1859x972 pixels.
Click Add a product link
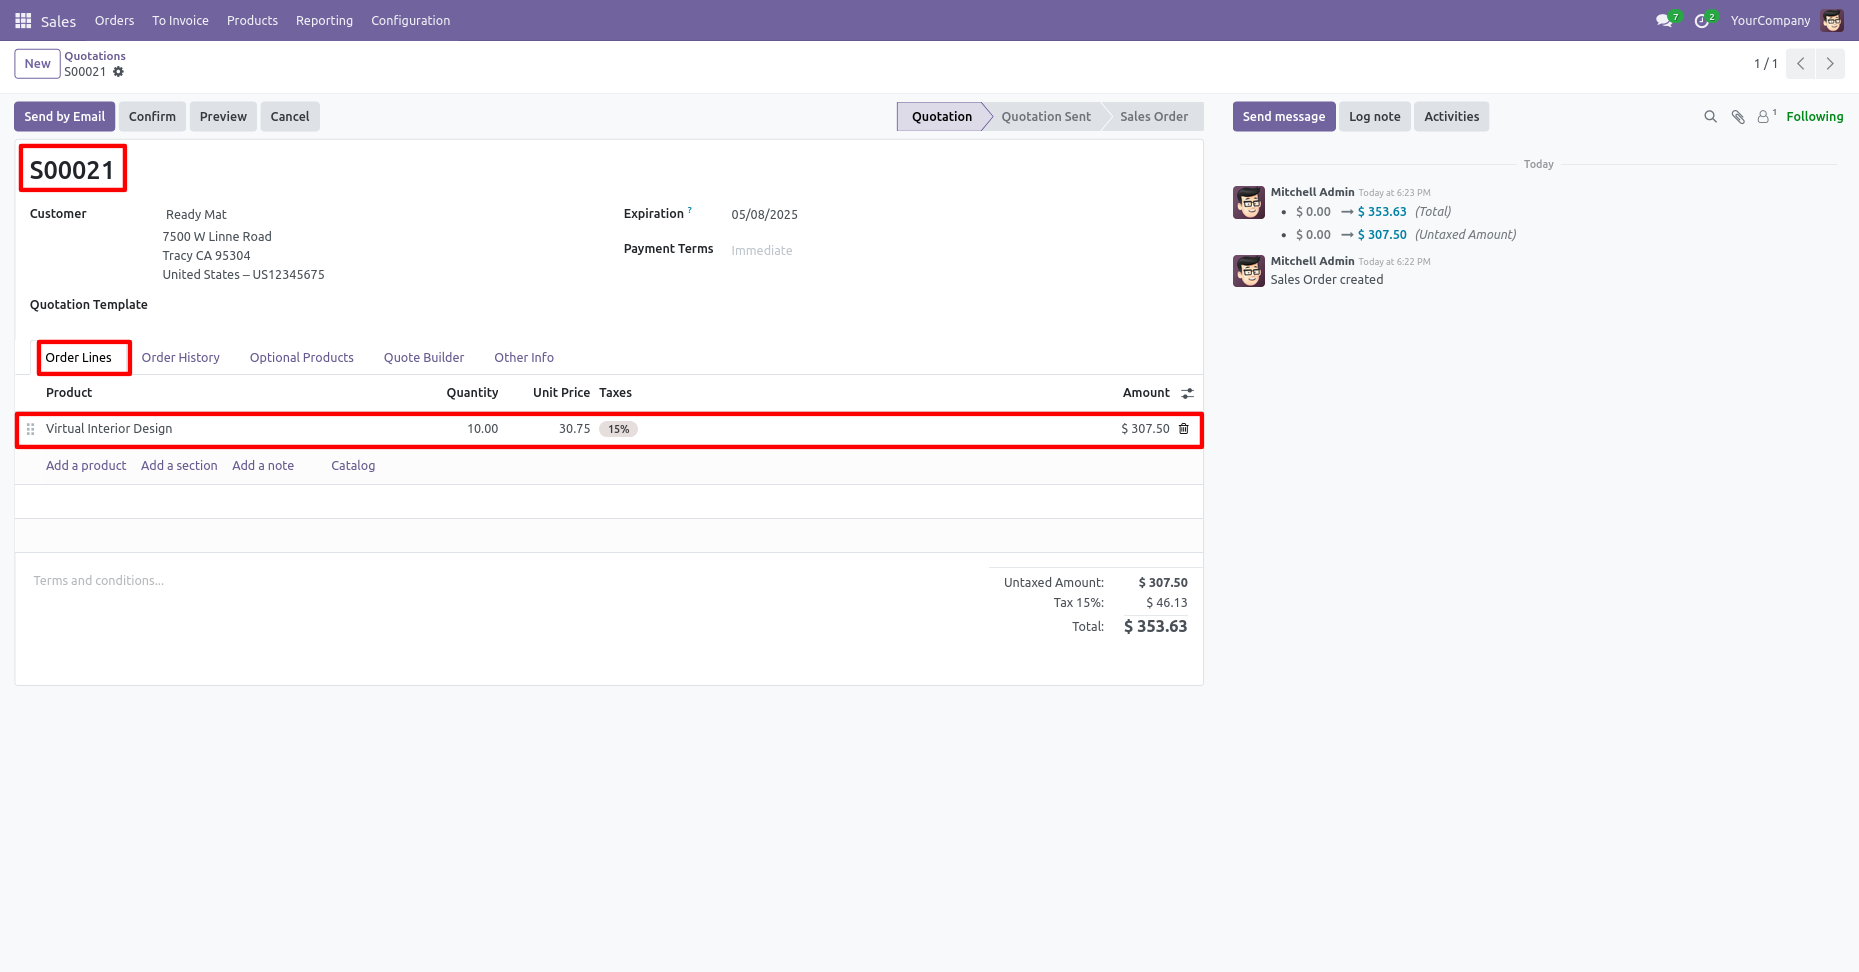click(x=86, y=466)
